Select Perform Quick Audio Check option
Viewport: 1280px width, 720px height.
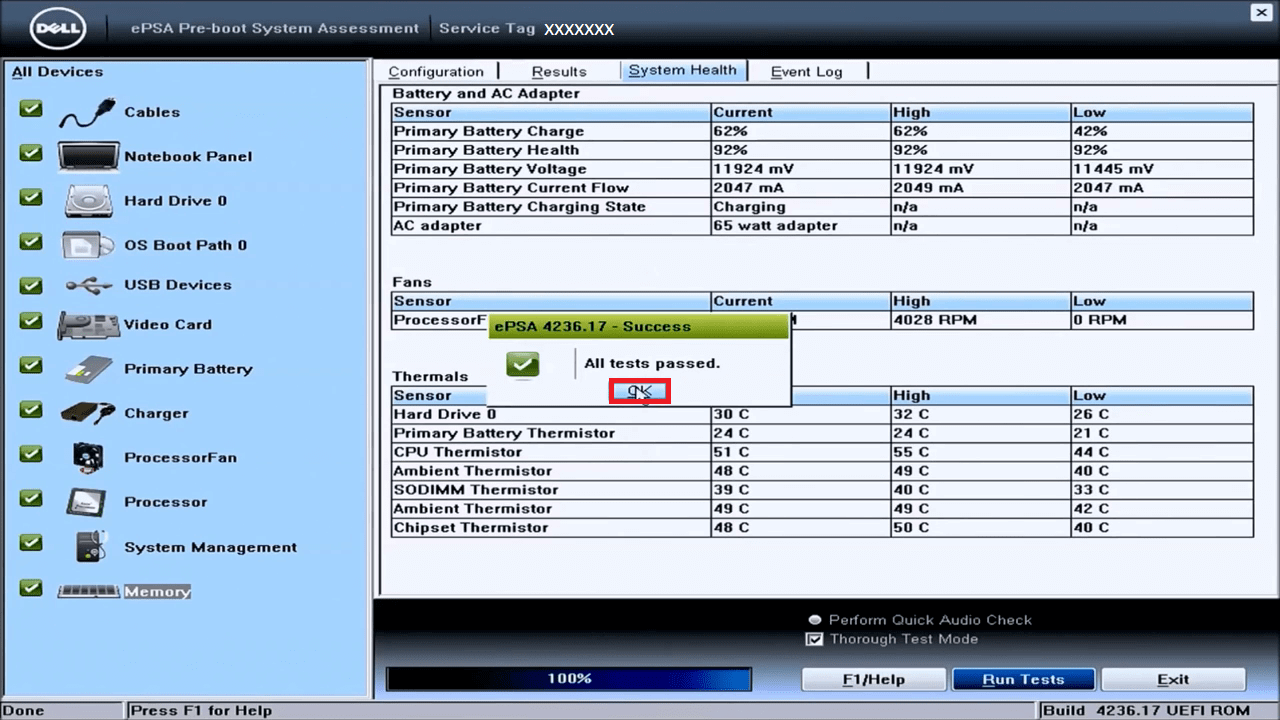tap(815, 620)
